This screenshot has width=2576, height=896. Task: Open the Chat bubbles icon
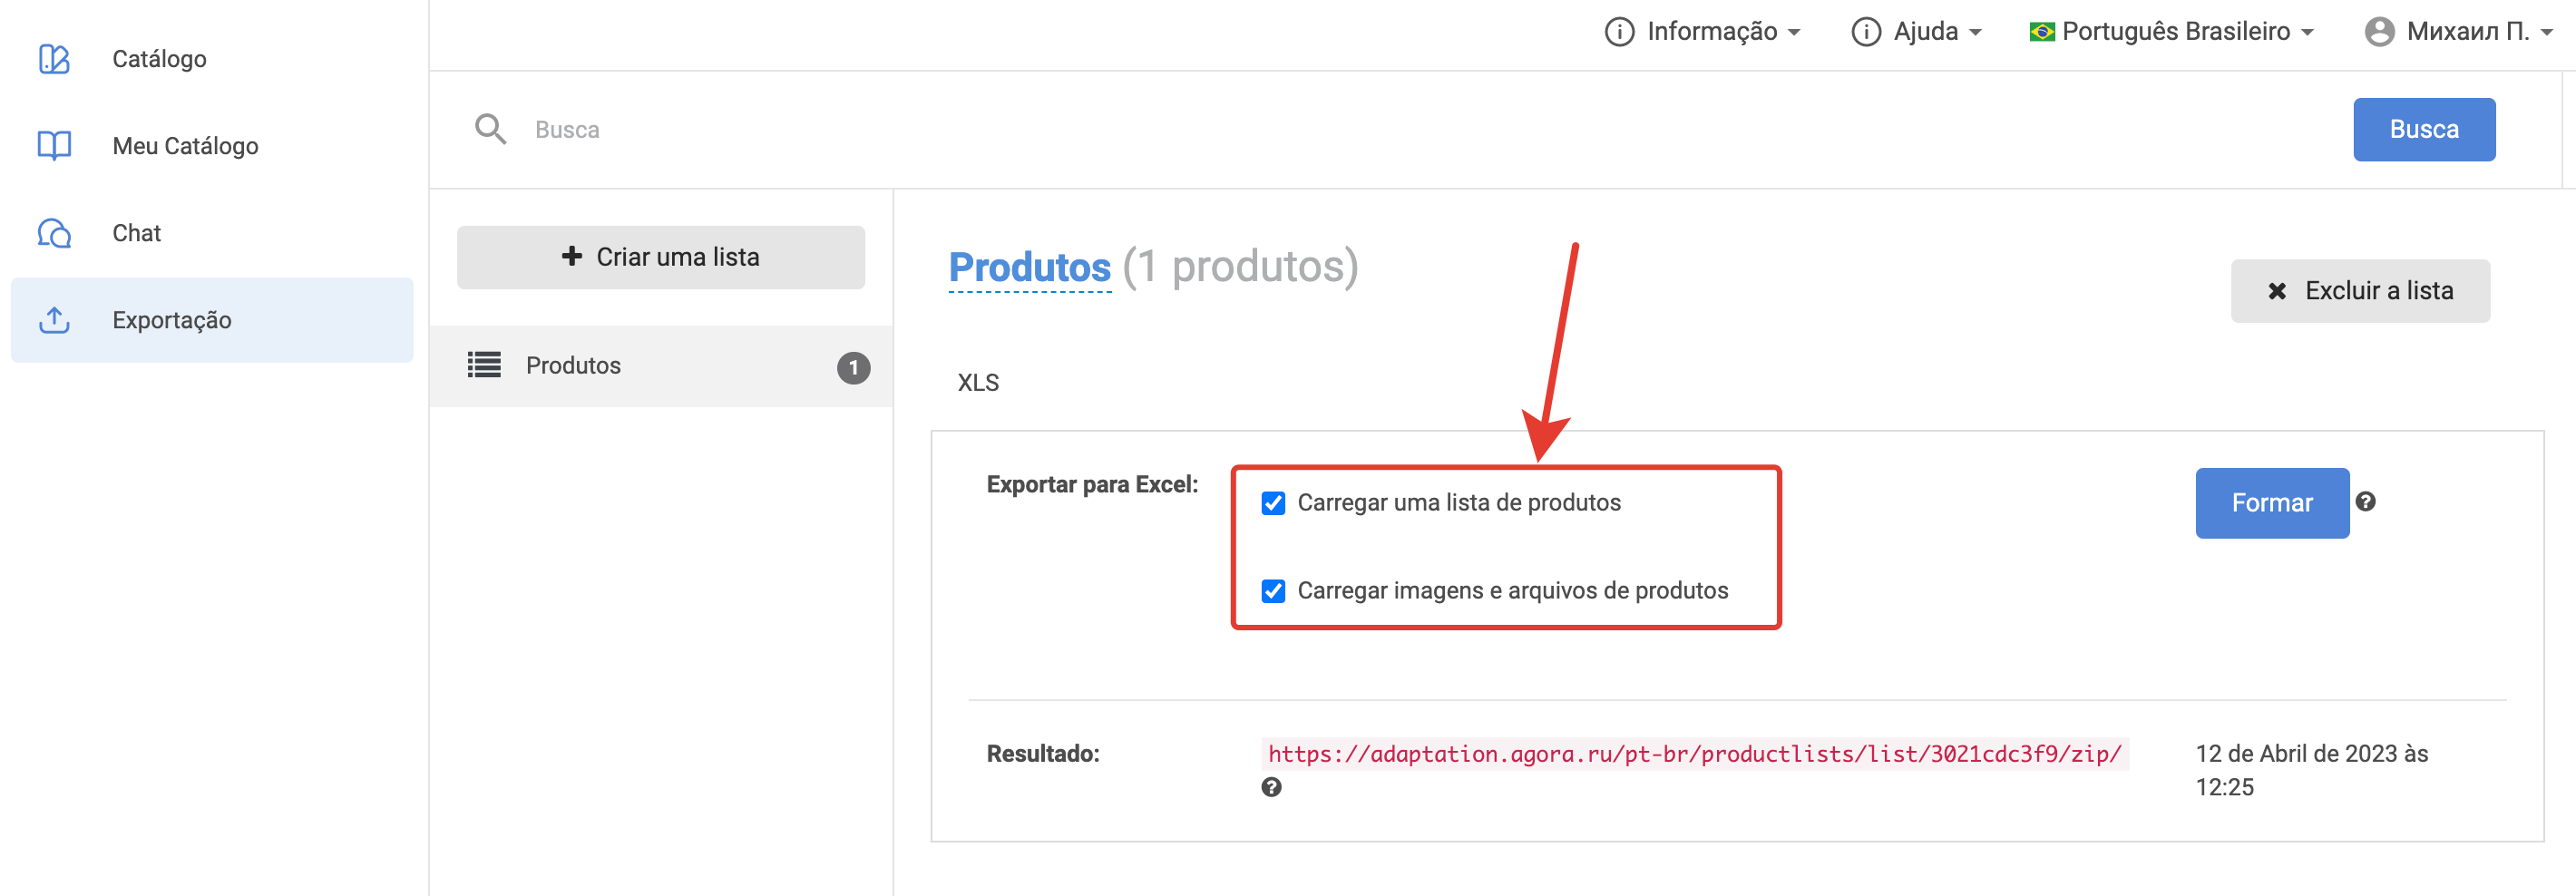(x=54, y=233)
